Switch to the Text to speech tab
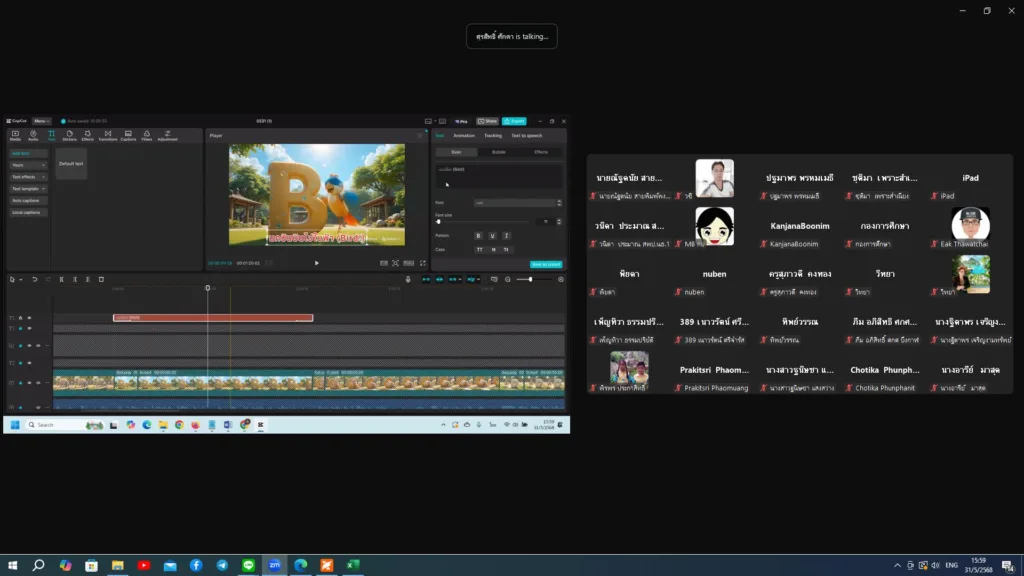This screenshot has height=576, width=1024. point(527,135)
